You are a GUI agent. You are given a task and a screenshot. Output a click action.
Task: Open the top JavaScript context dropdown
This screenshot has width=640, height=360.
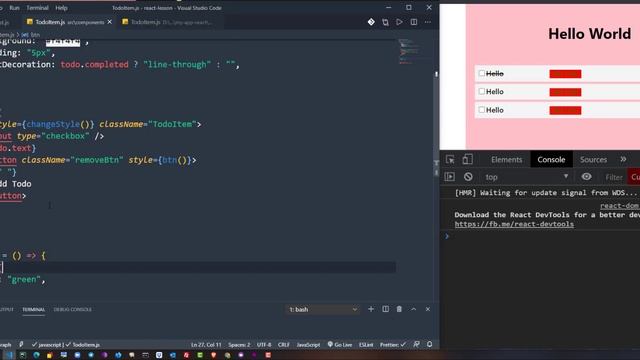(x=526, y=177)
